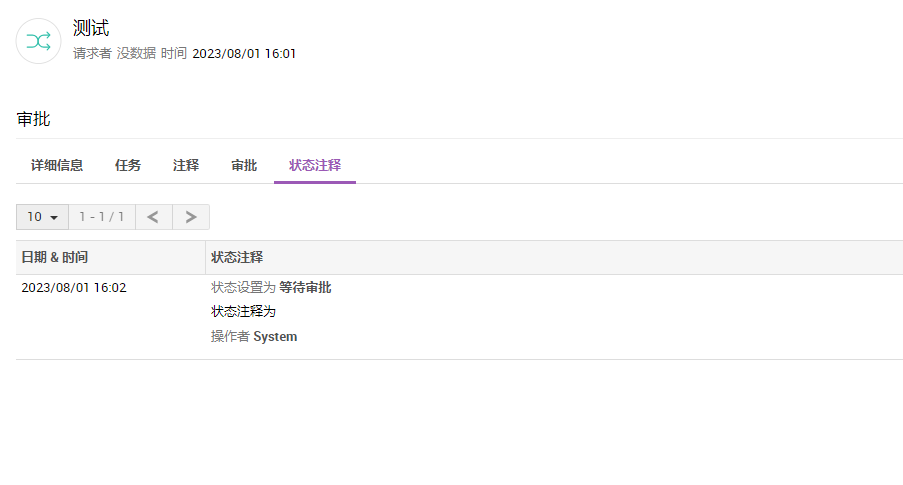Select the 注释 tab
903x485 pixels.
(x=186, y=165)
